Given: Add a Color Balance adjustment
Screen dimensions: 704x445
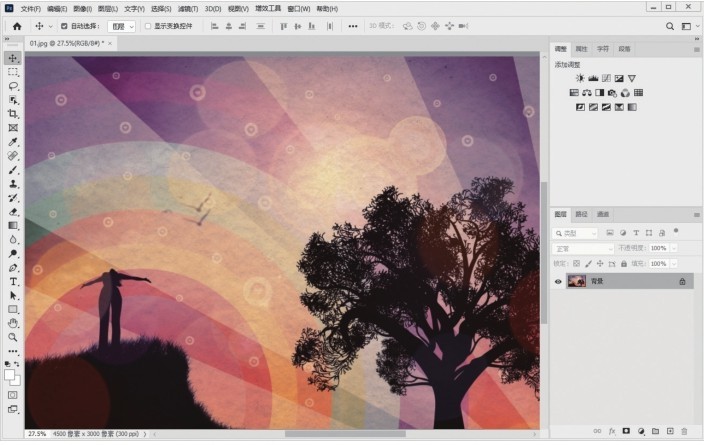Looking at the screenshot, I should 587,93.
